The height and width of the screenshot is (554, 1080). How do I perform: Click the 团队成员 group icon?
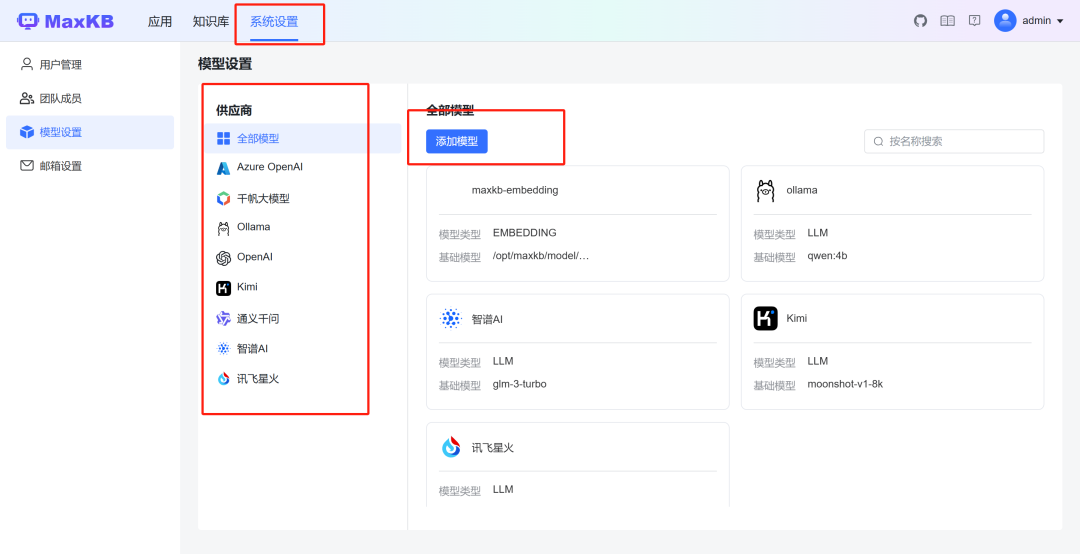pyautogui.click(x=27, y=98)
